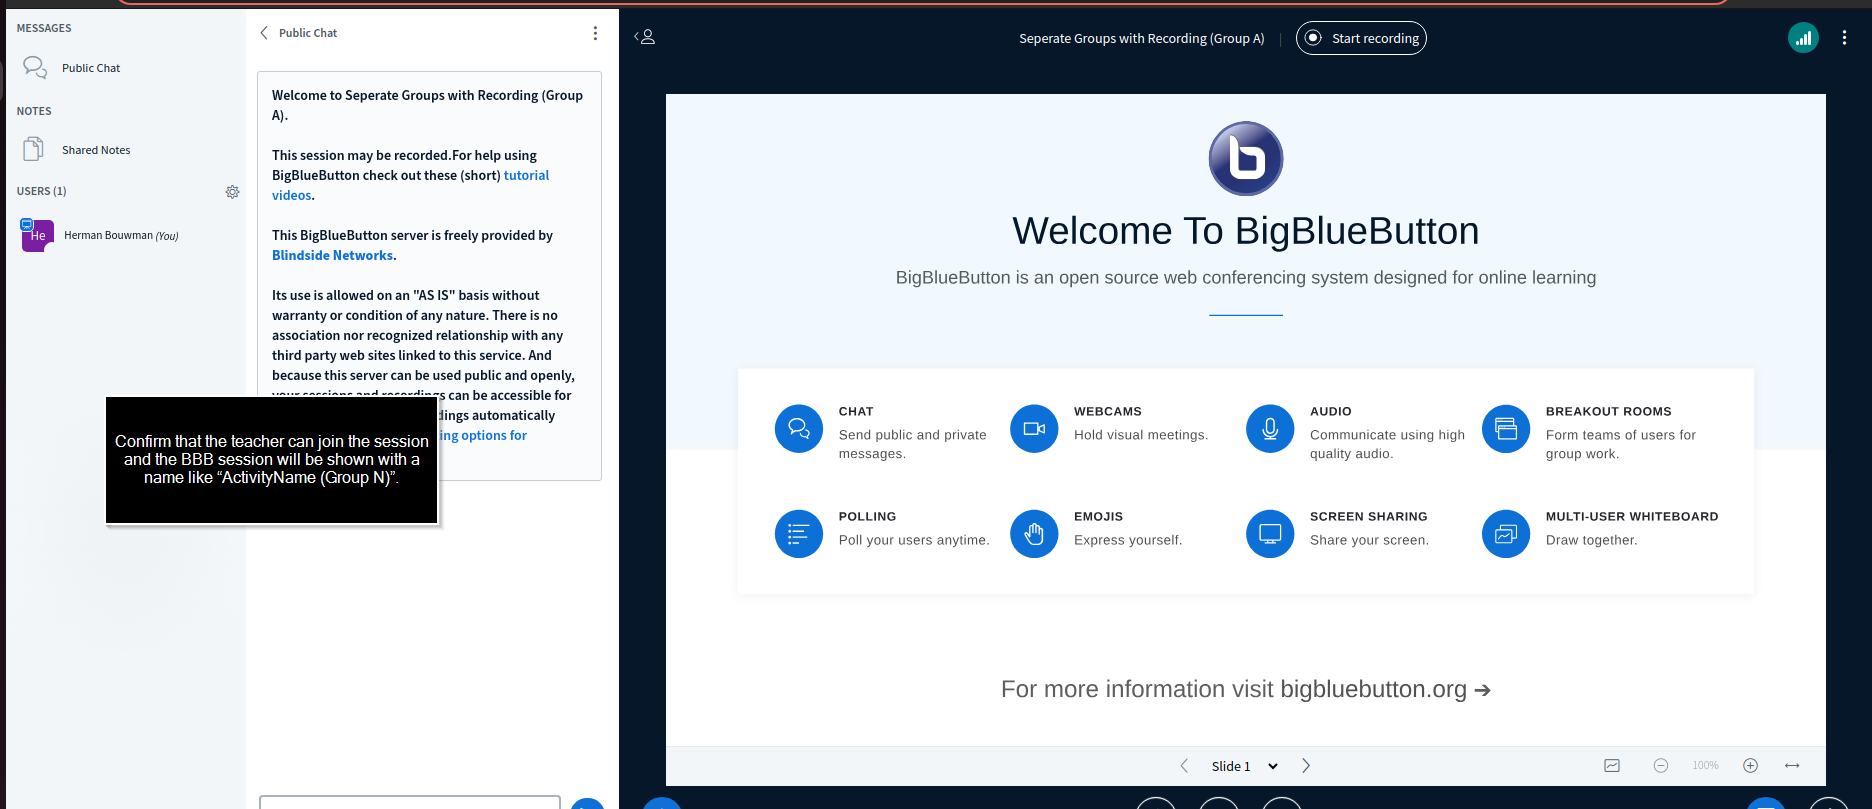Click the POLLING list icon on the slide
Image resolution: width=1872 pixels, height=809 pixels.
point(798,534)
